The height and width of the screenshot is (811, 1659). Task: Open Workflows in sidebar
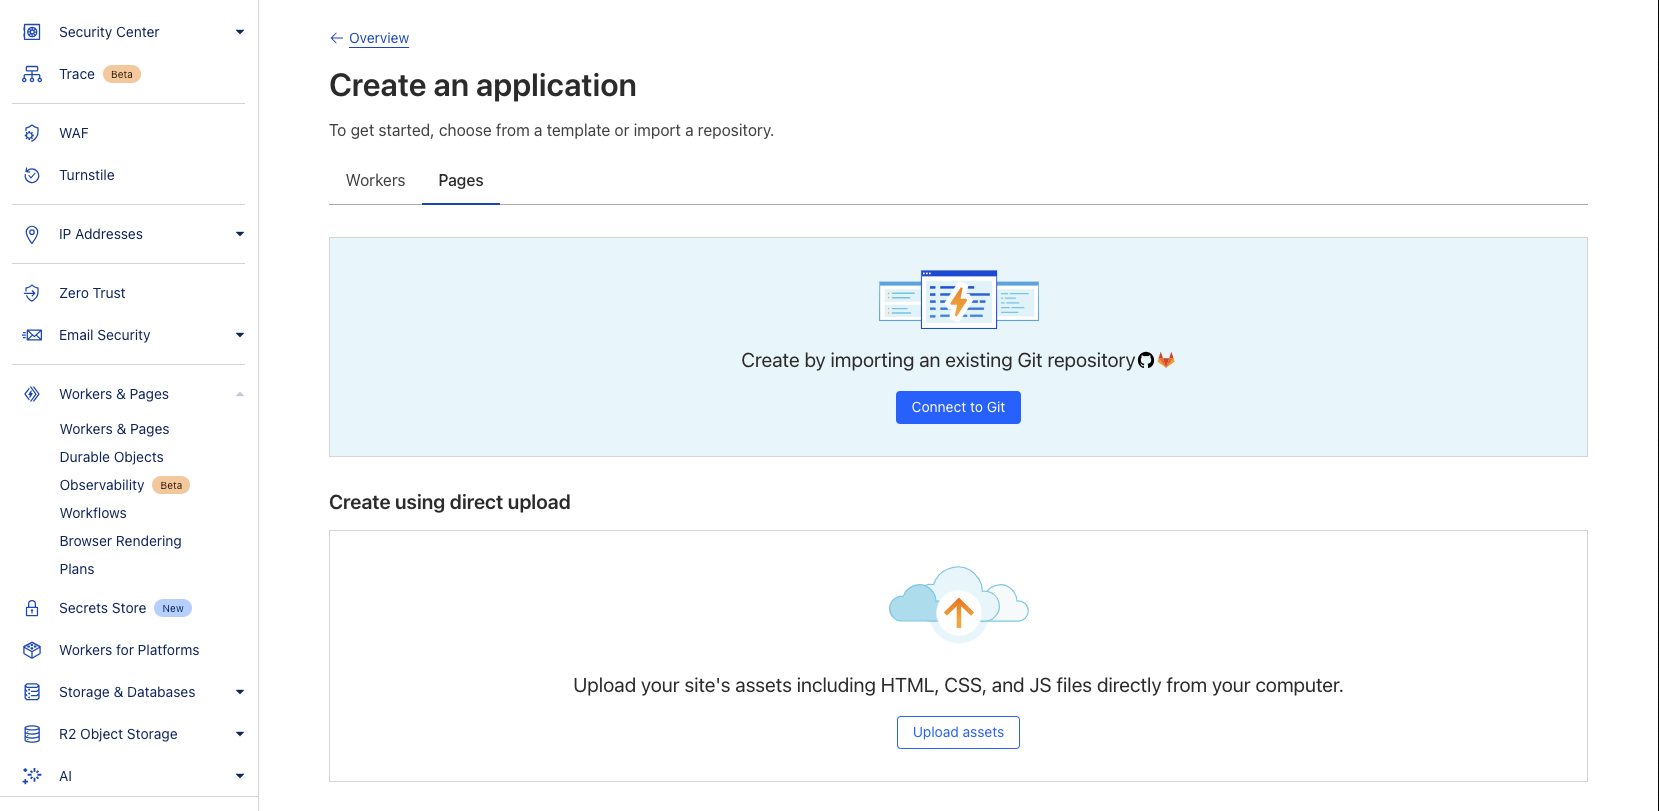[93, 513]
